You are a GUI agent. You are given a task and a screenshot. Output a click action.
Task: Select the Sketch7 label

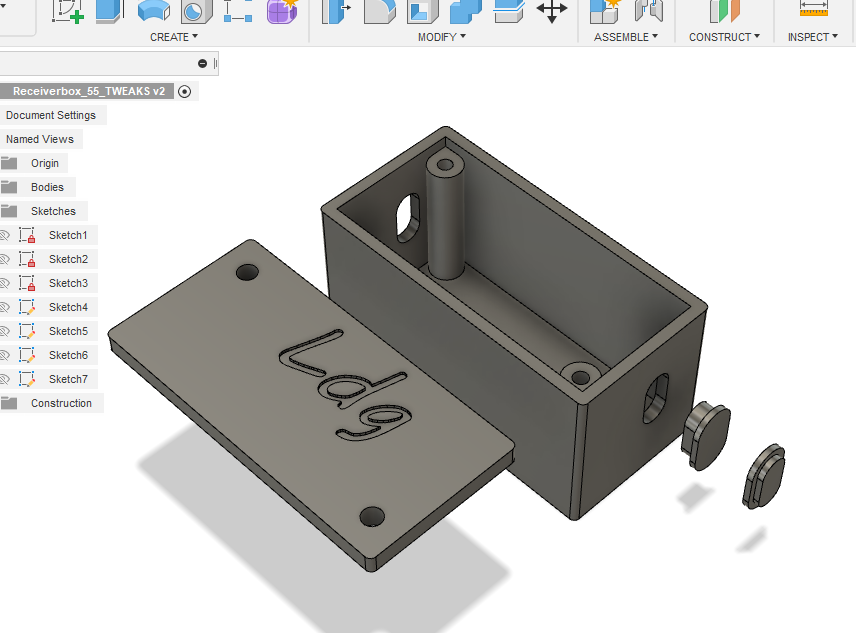pyautogui.click(x=68, y=379)
